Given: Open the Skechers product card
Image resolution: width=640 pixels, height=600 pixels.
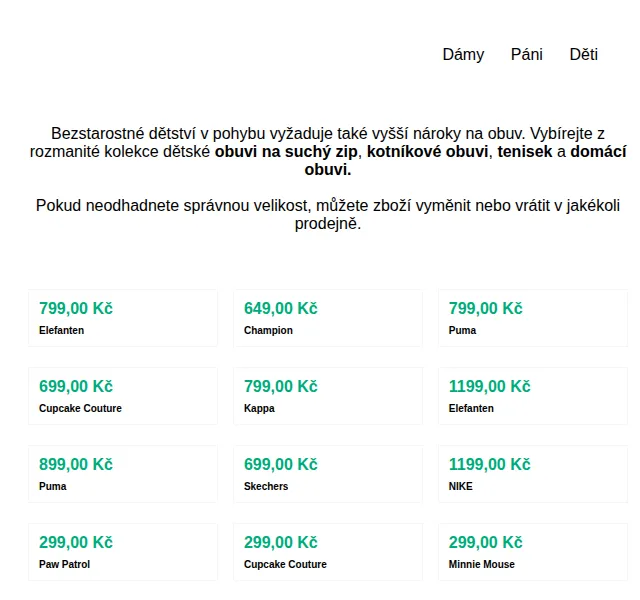Looking at the screenshot, I should pos(328,474).
